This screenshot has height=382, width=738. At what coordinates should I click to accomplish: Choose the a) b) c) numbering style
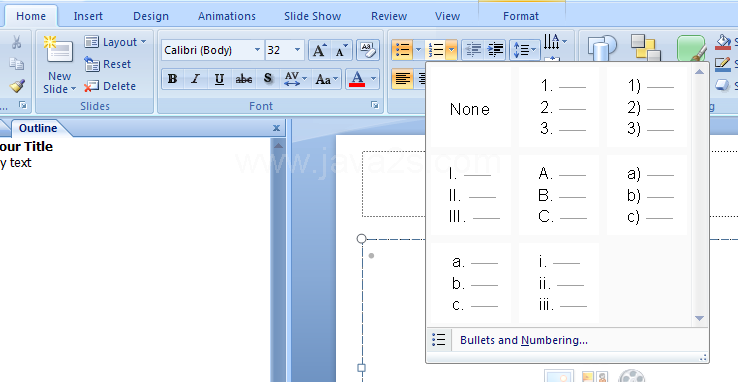click(647, 195)
